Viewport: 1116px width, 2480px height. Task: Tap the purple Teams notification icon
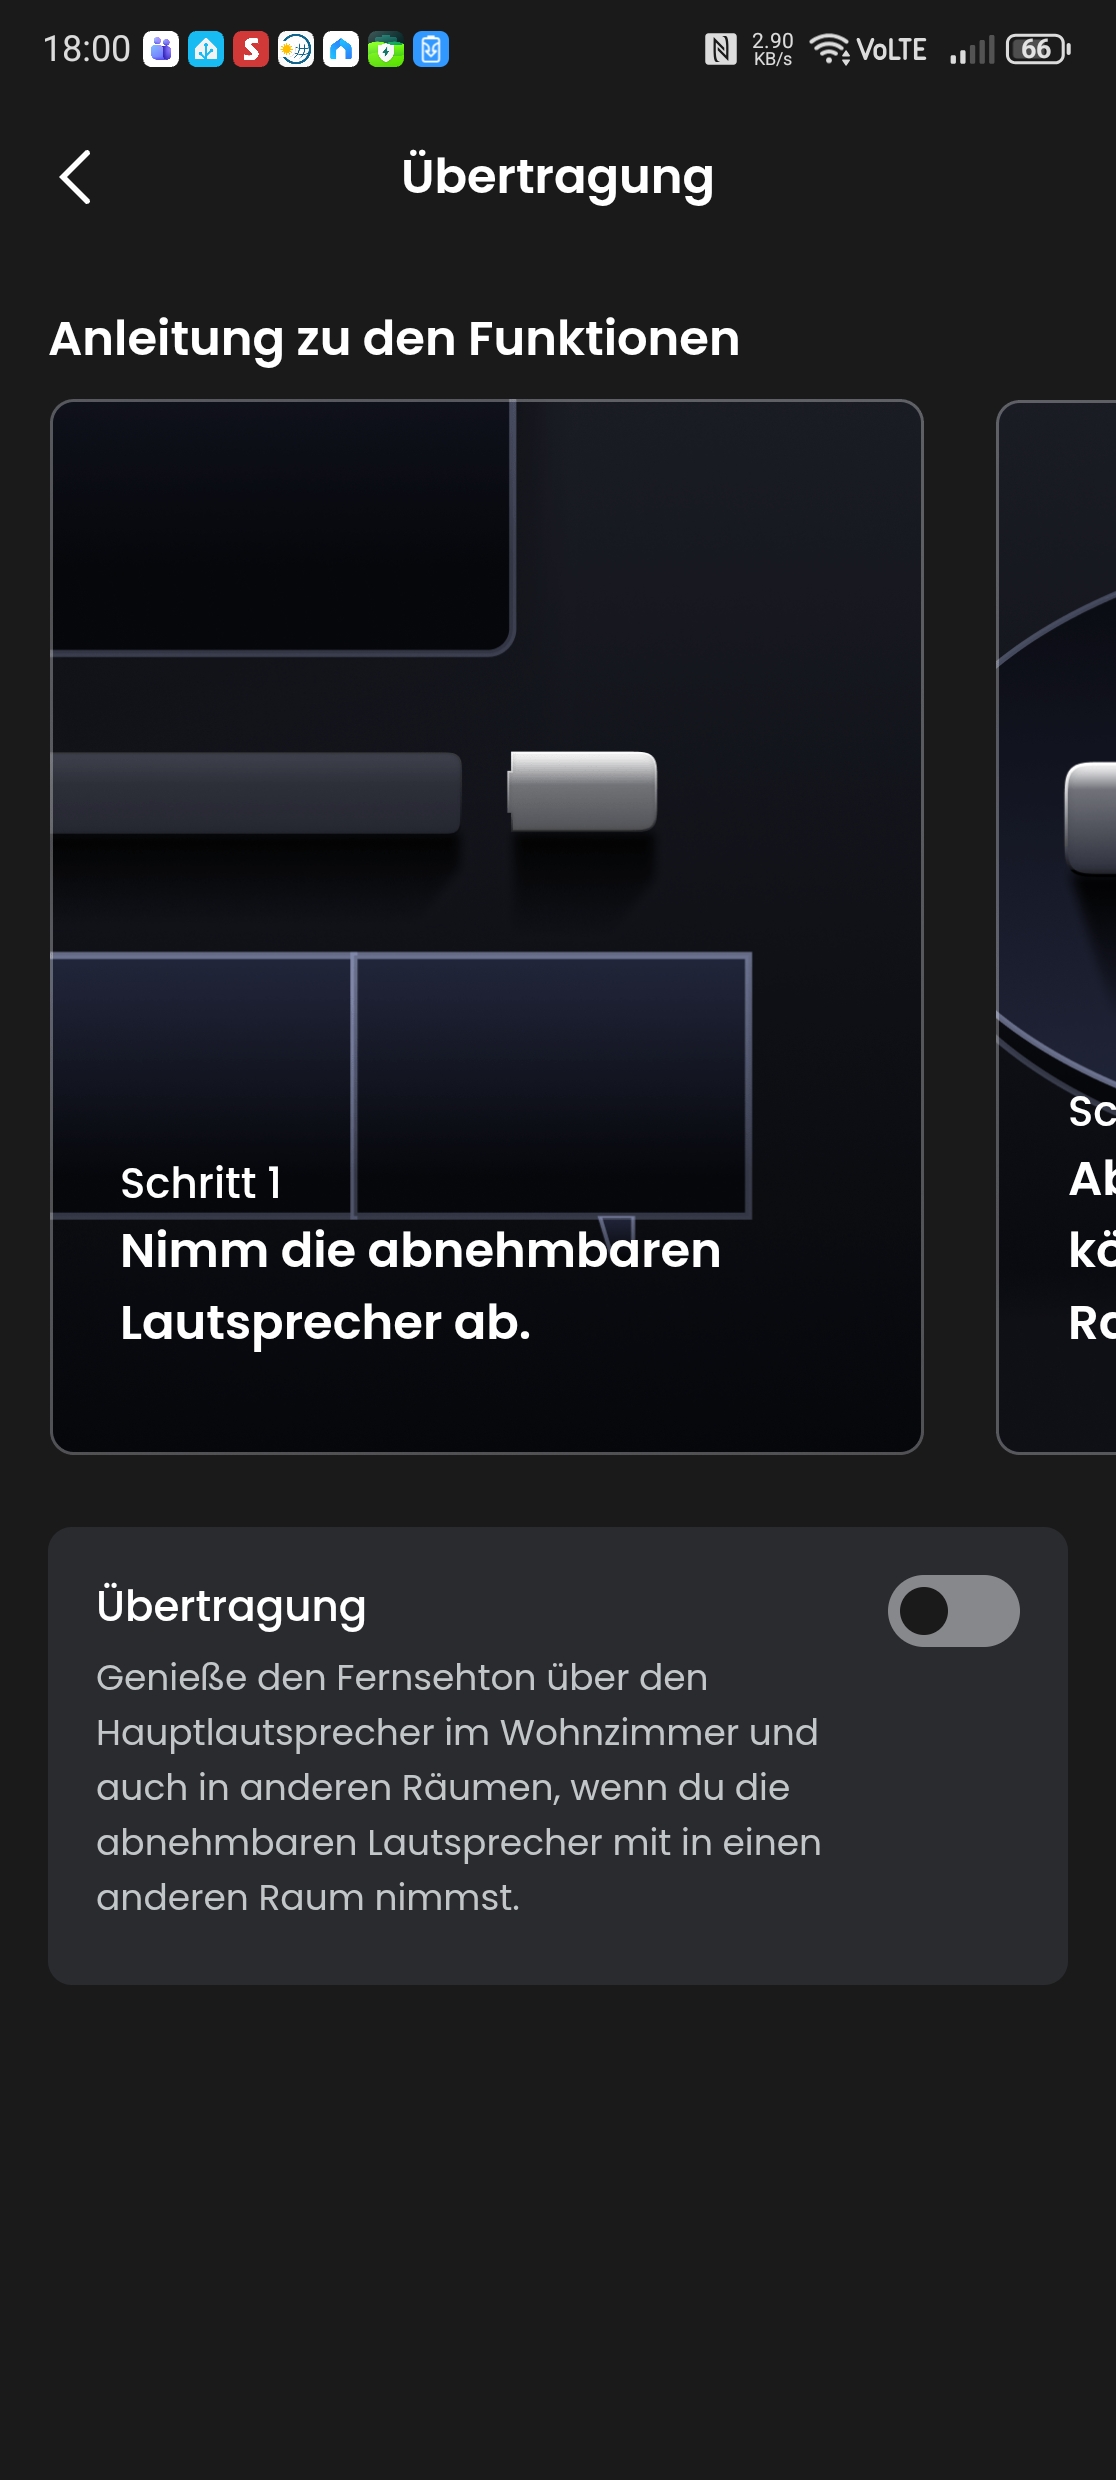tap(161, 49)
